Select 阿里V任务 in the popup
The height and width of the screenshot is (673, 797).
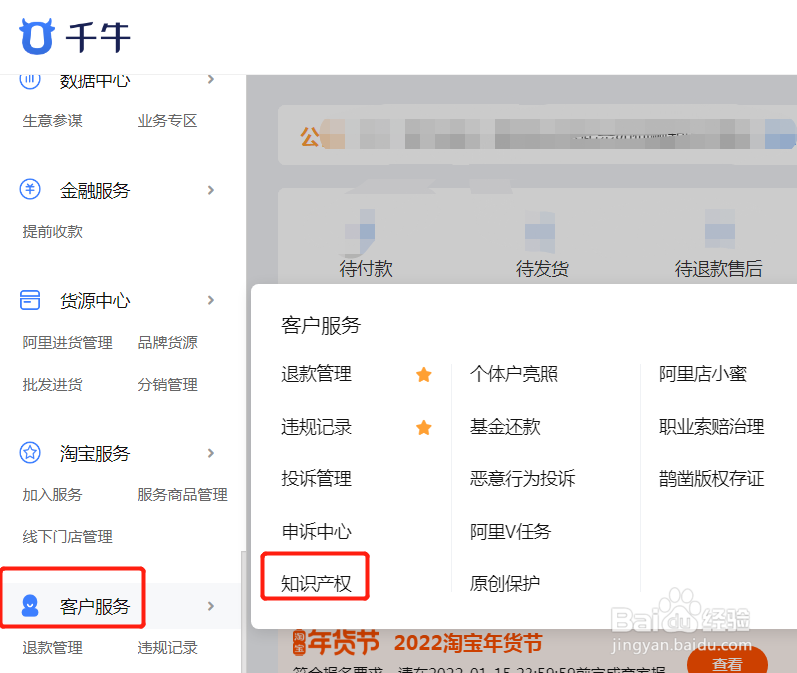pyautogui.click(x=510, y=532)
